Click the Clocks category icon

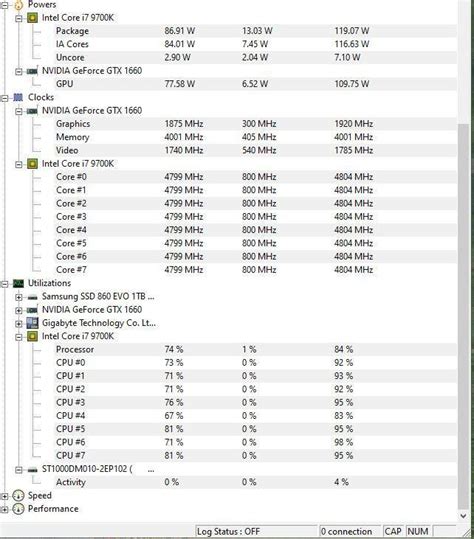(x=19, y=98)
